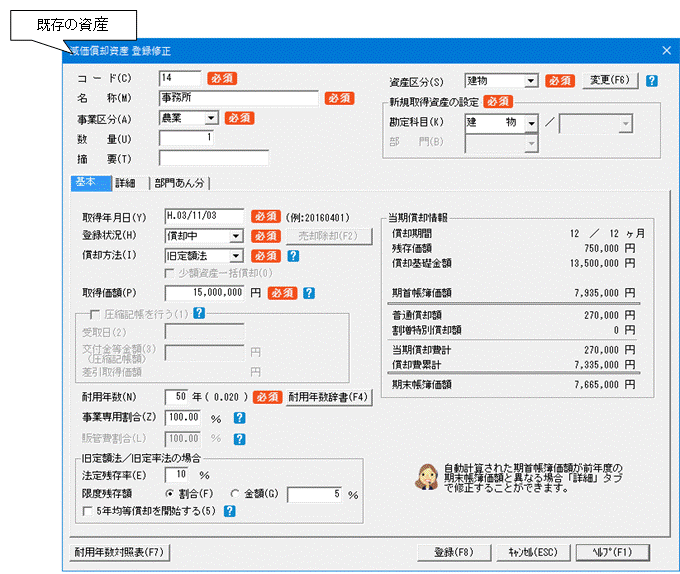Screen dimensions: 680x574
Task: Click 売却除却(F2) button
Action: tap(328, 236)
